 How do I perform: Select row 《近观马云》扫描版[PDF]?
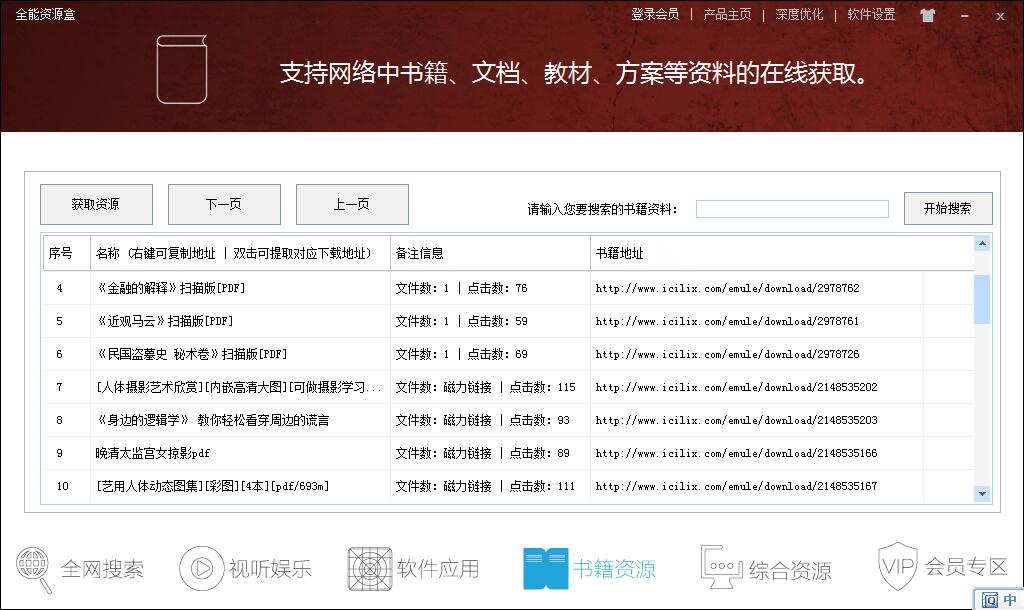point(165,321)
